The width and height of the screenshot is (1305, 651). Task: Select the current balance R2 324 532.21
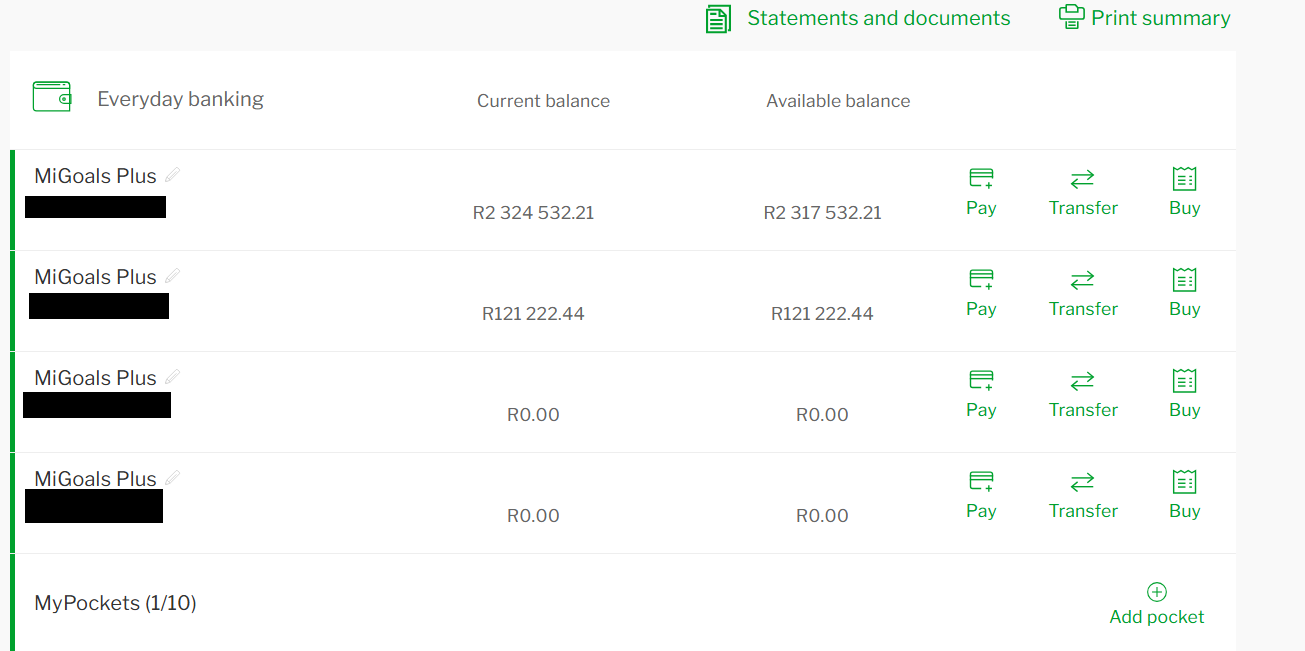pos(533,213)
